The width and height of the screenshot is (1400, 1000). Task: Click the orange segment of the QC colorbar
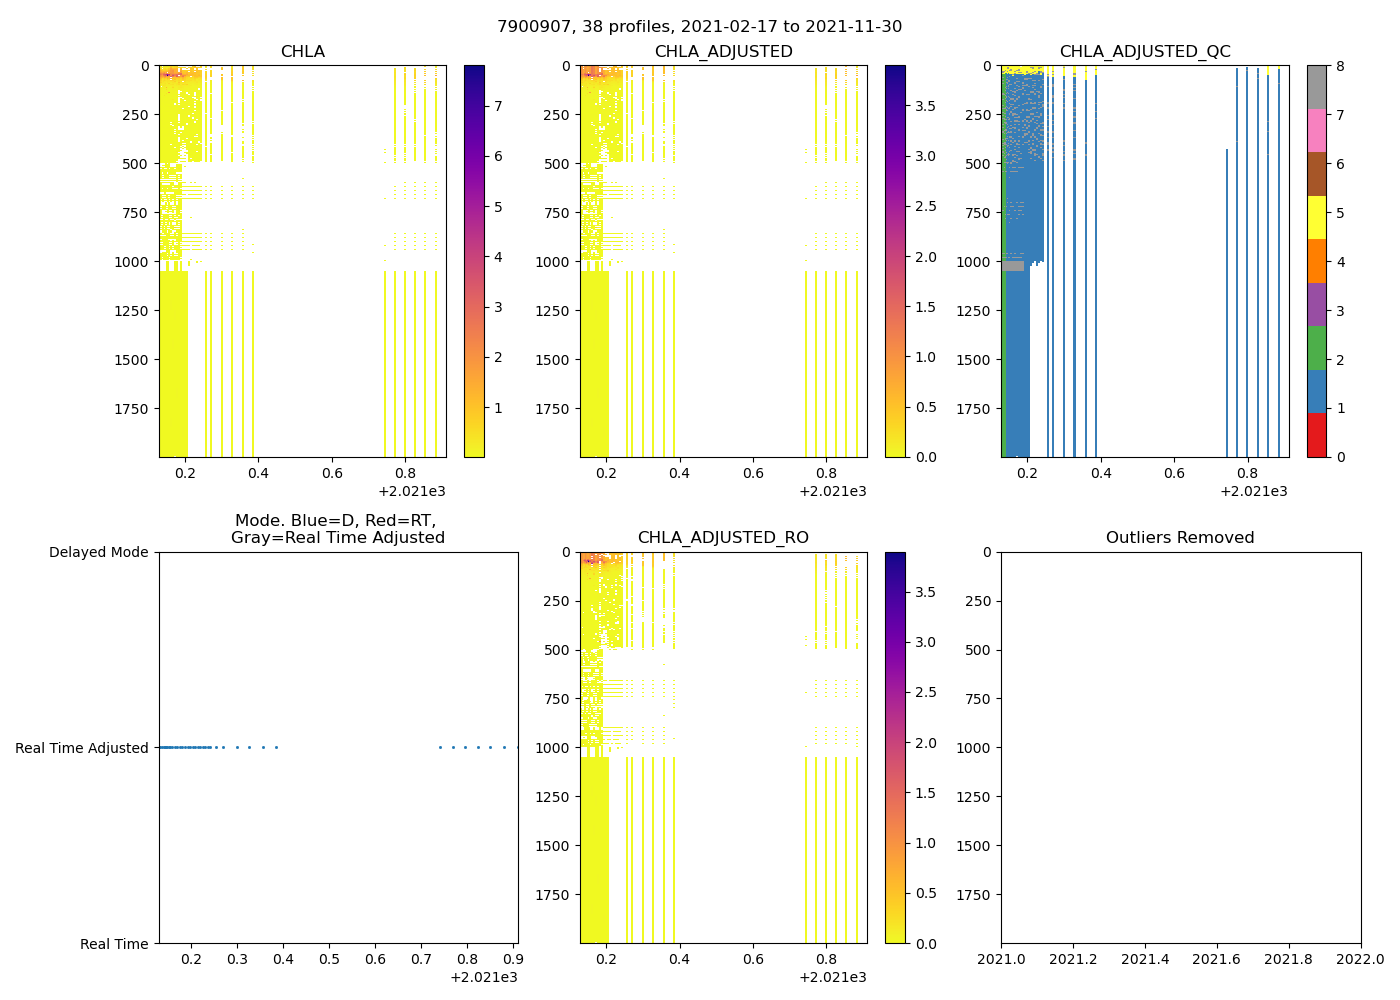1317,261
